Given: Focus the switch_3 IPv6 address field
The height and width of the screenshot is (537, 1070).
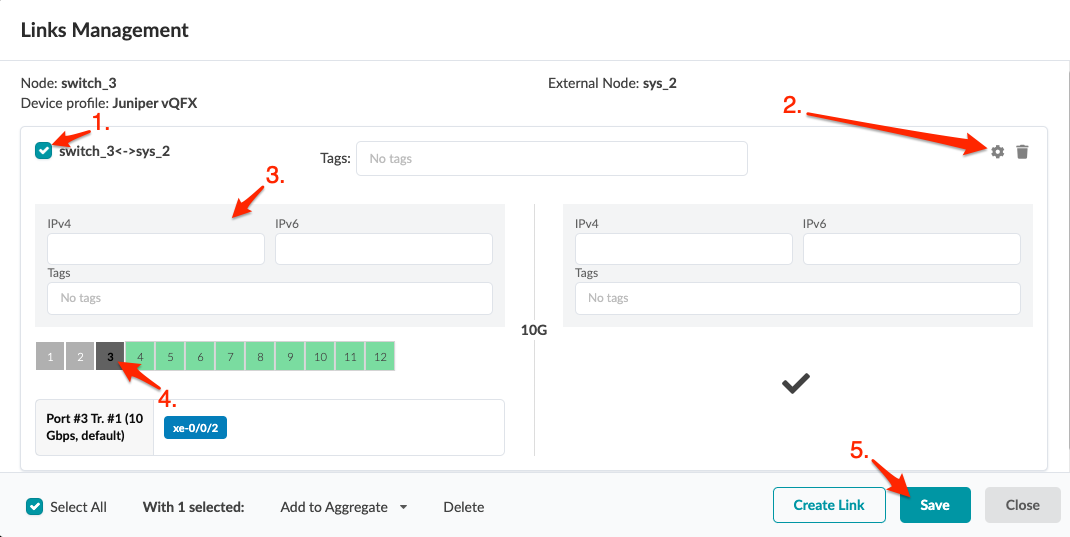Looking at the screenshot, I should tap(384, 249).
